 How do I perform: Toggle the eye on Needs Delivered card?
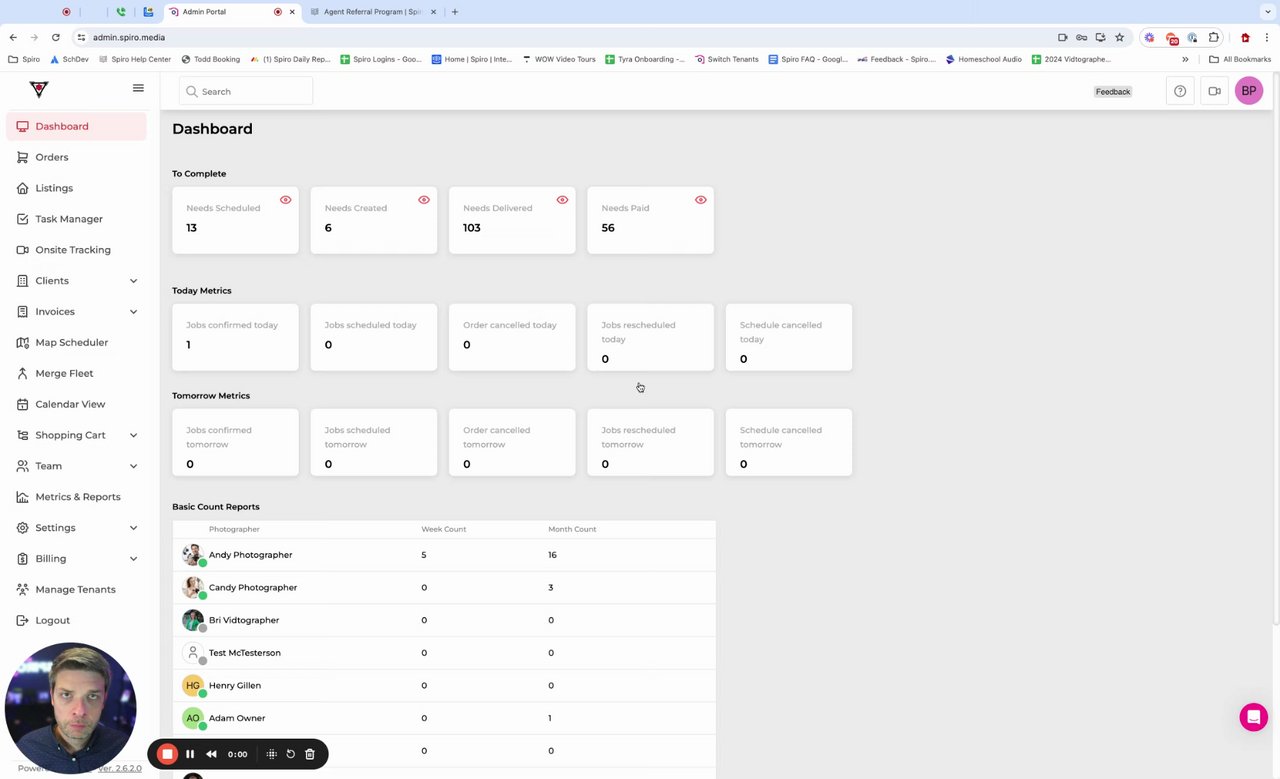pos(562,200)
